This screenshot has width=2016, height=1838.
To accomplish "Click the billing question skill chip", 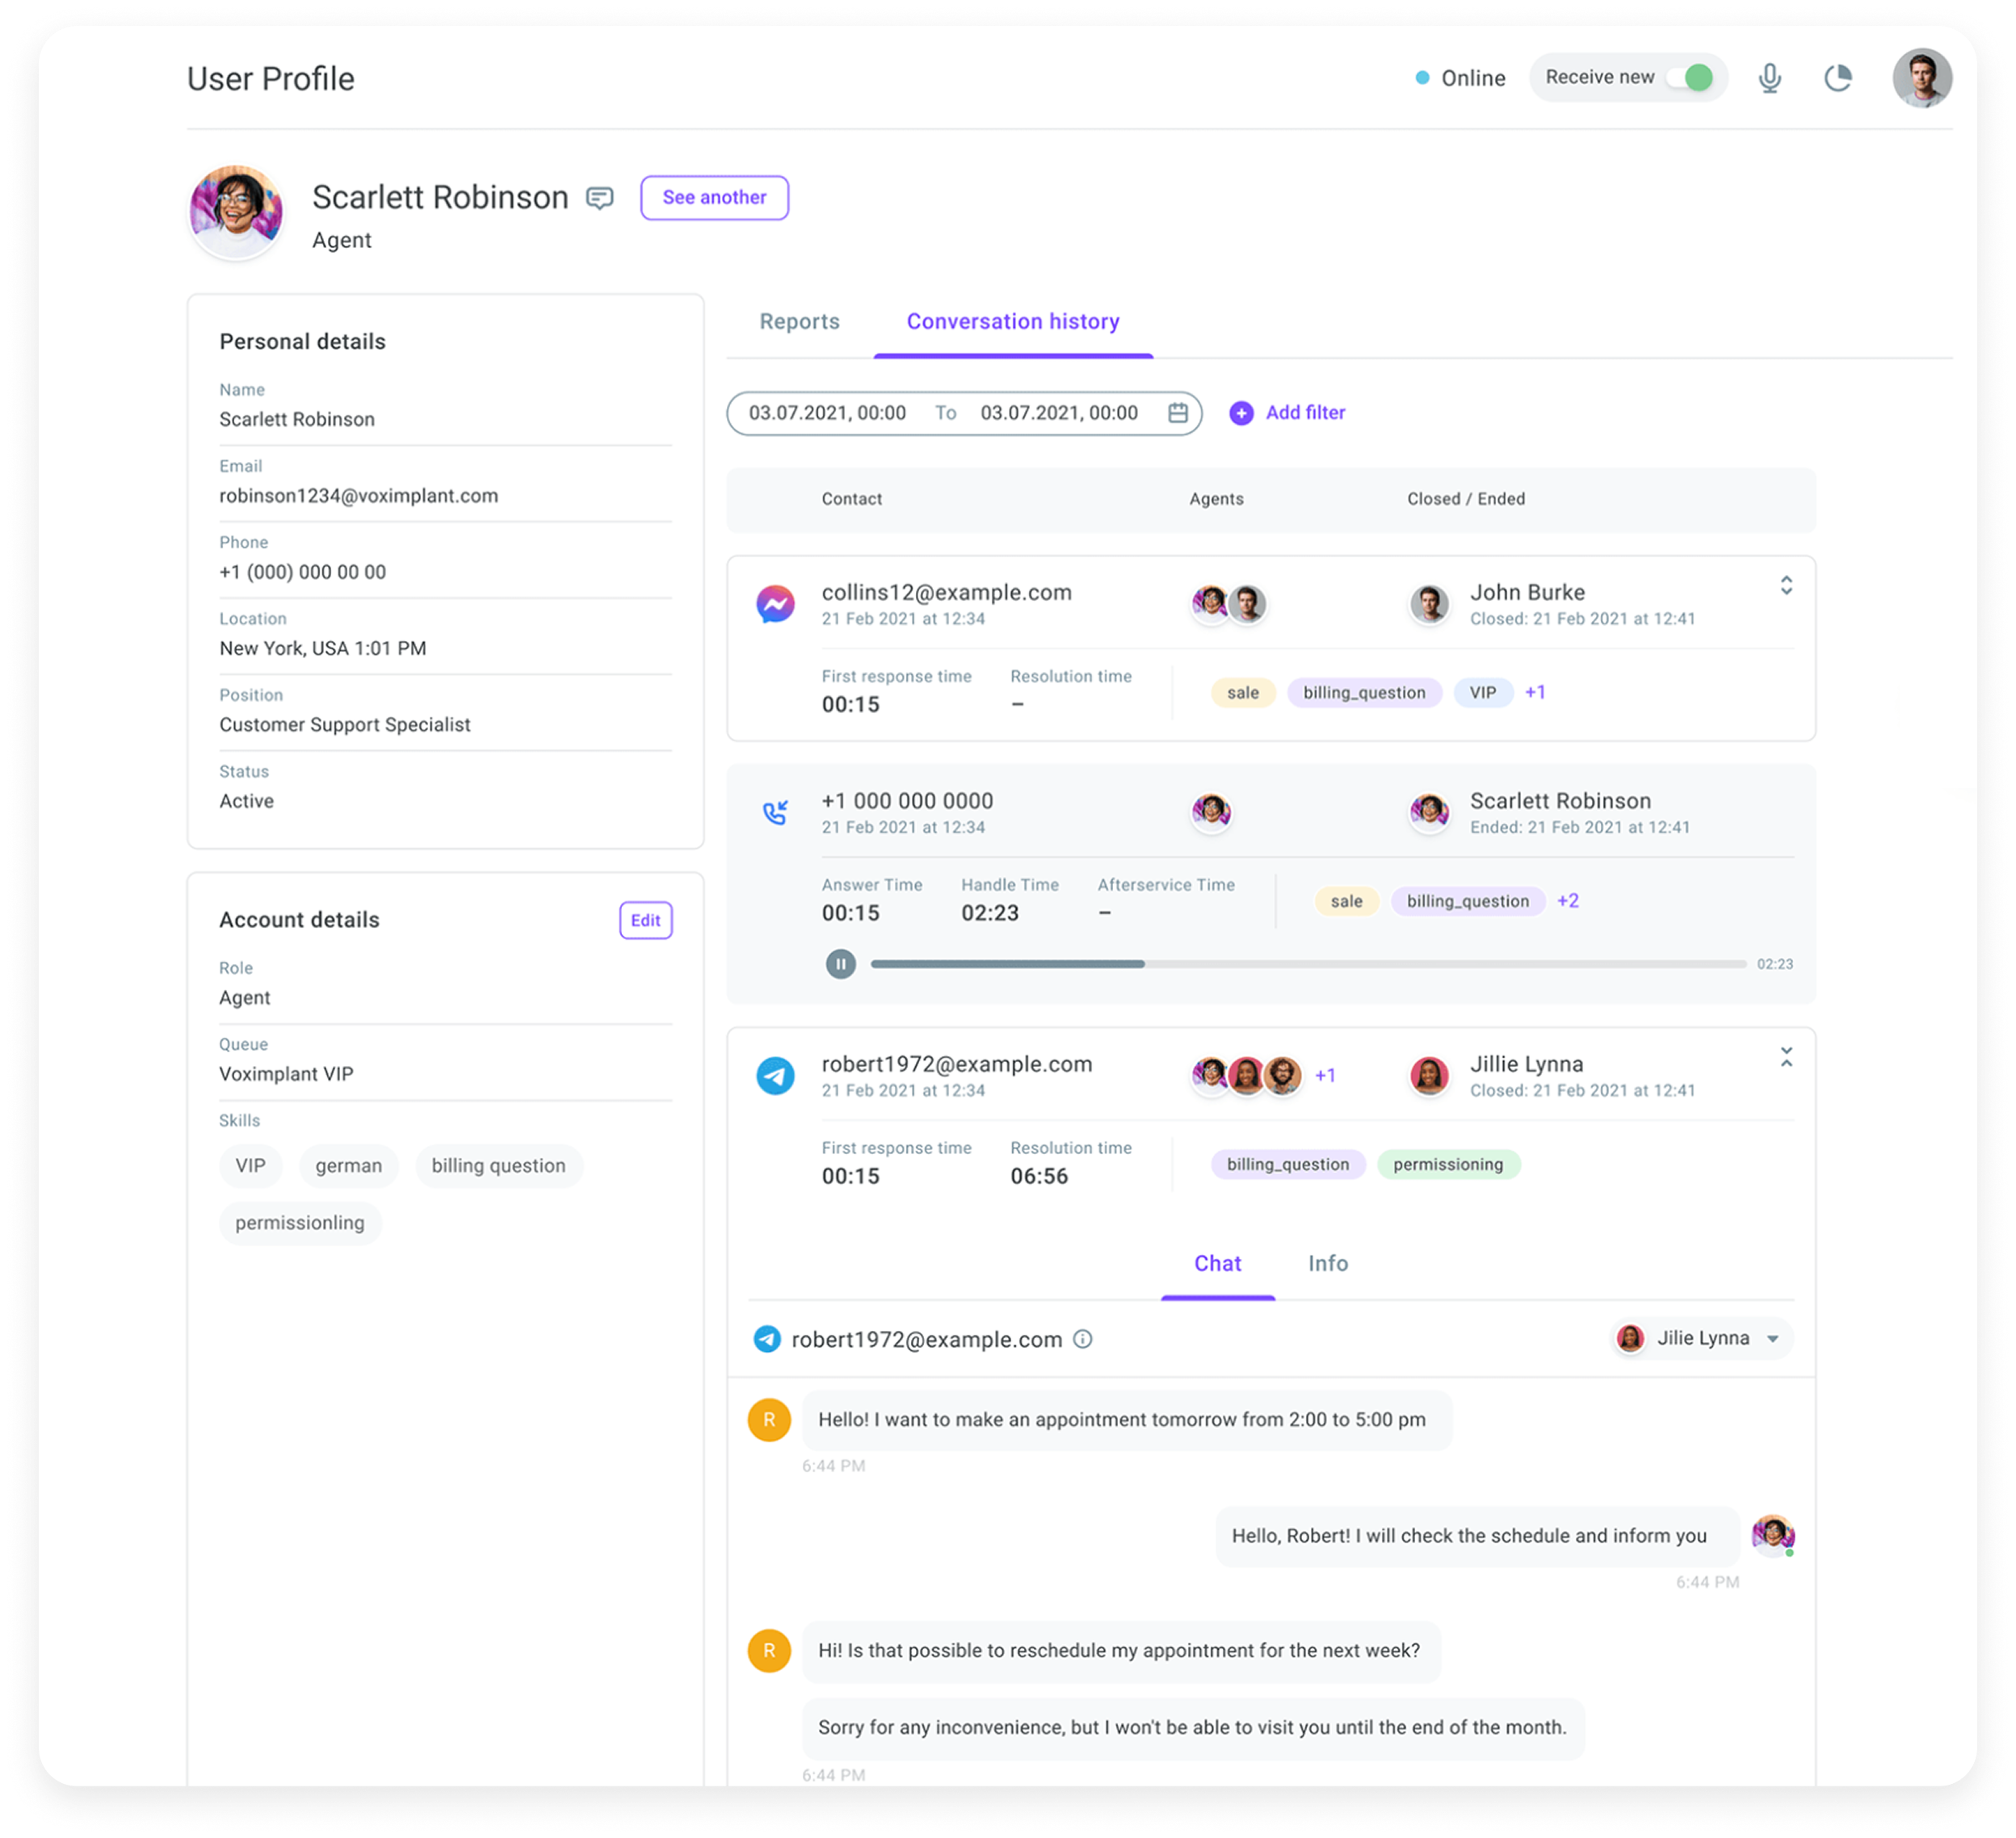I will click(x=498, y=1166).
